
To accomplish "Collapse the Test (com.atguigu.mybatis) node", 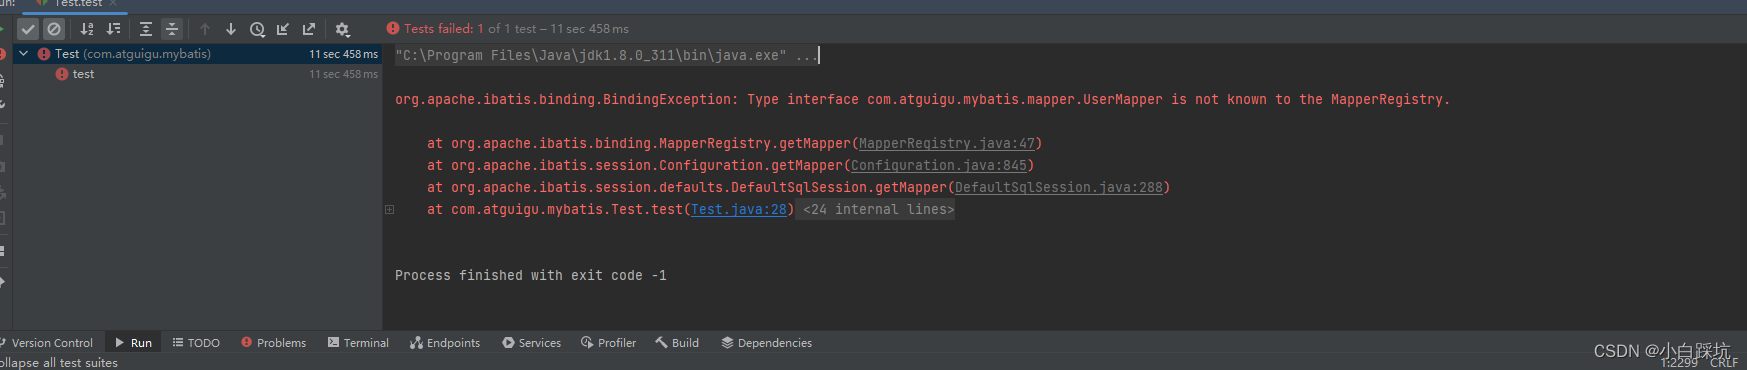I will tap(23, 54).
